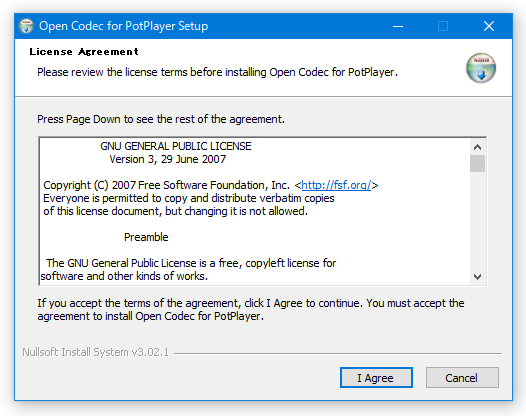Open the http://fsf.org/ link

336,185
